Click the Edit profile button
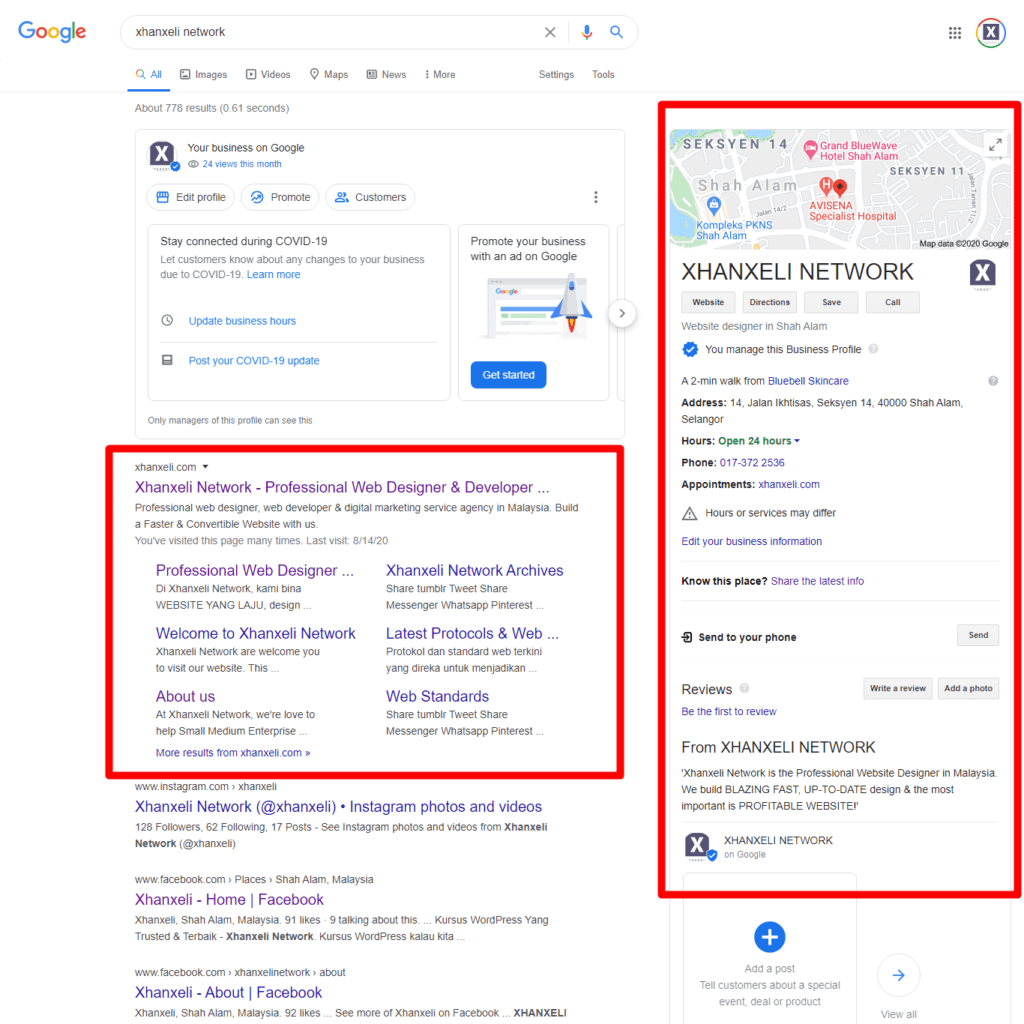The image size is (1024, 1024). tap(191, 197)
